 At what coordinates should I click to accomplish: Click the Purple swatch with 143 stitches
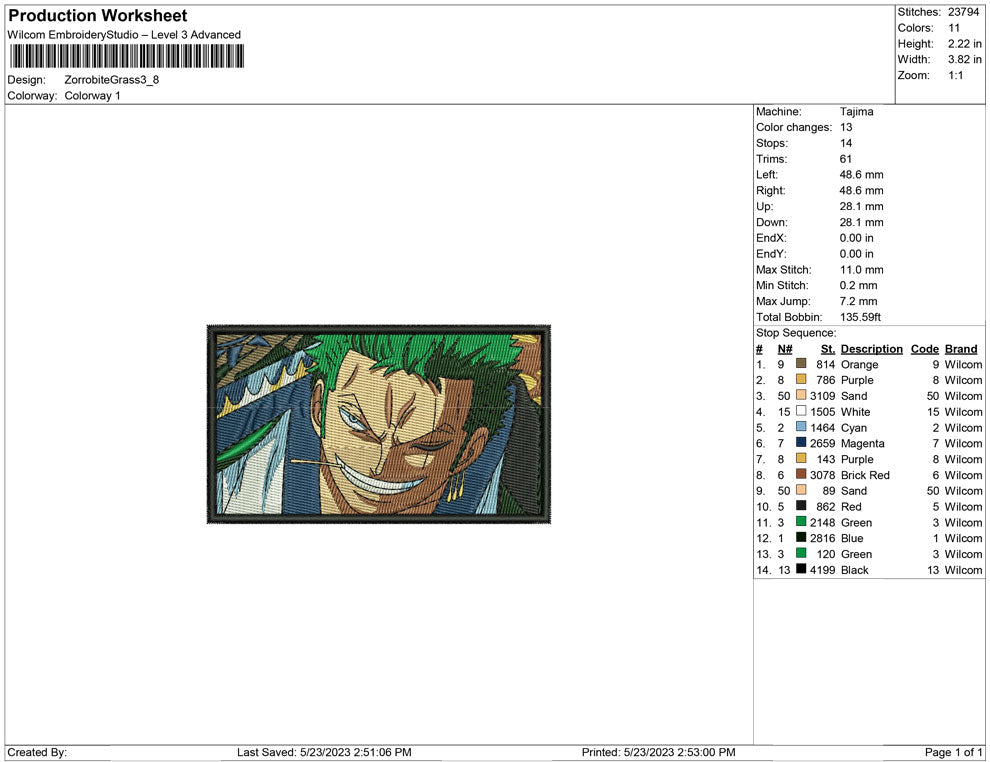point(801,458)
